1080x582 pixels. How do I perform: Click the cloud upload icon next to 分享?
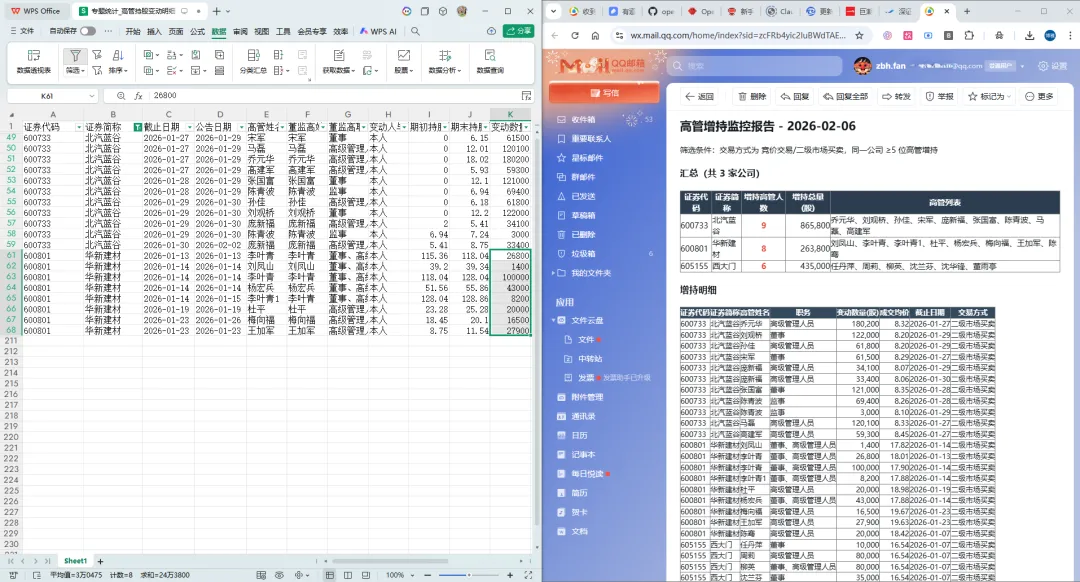(491, 31)
